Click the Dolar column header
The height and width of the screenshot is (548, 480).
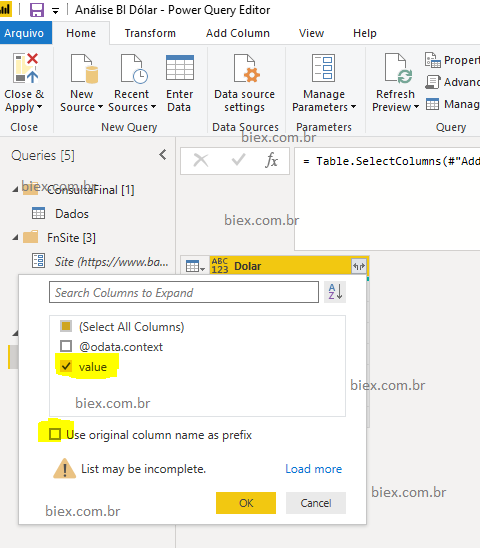click(289, 266)
